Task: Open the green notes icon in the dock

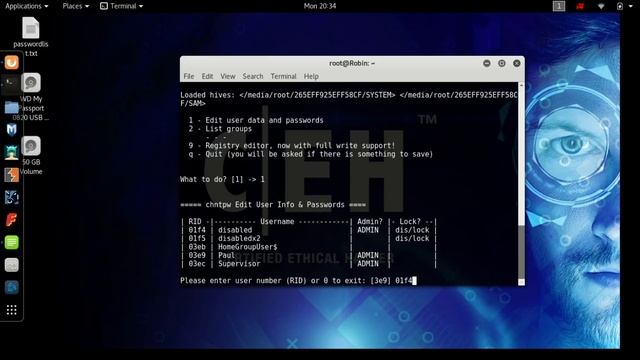Action: pos(11,242)
